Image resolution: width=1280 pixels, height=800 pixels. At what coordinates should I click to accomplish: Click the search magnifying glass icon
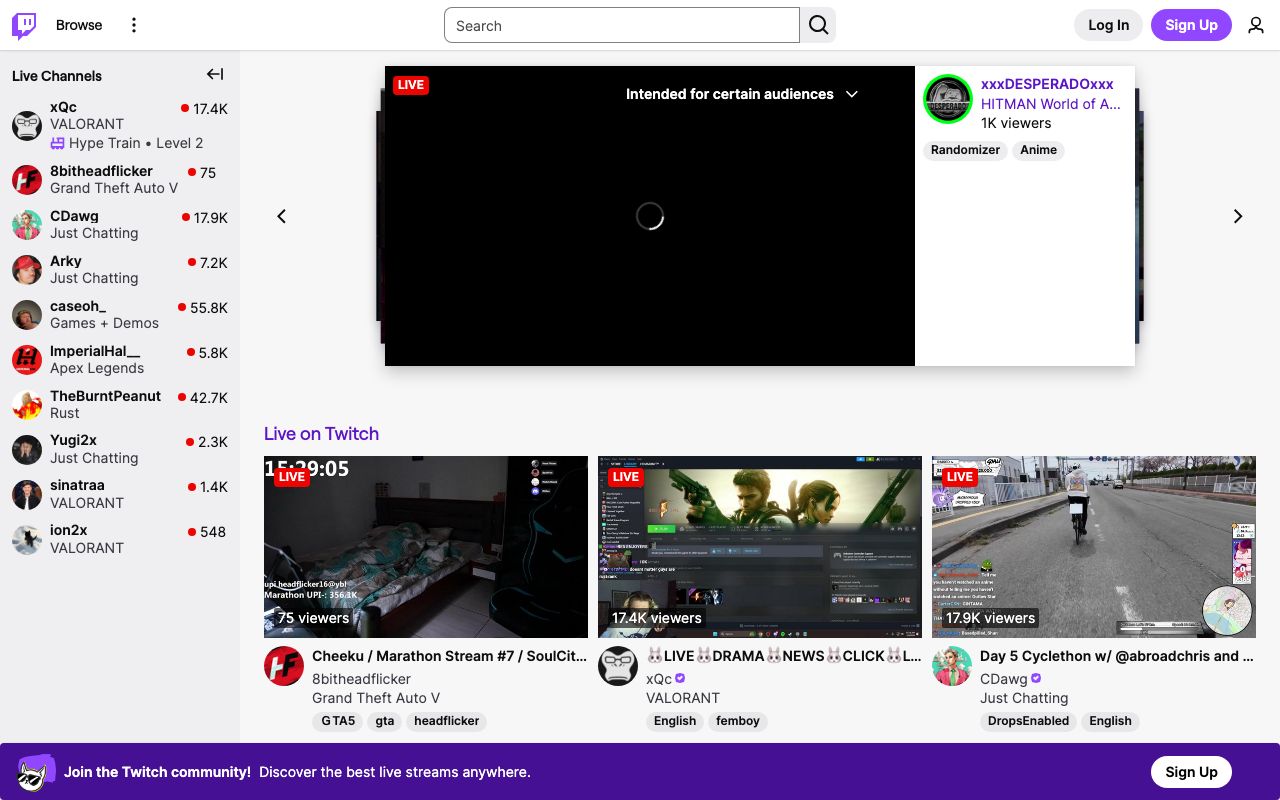pos(818,25)
